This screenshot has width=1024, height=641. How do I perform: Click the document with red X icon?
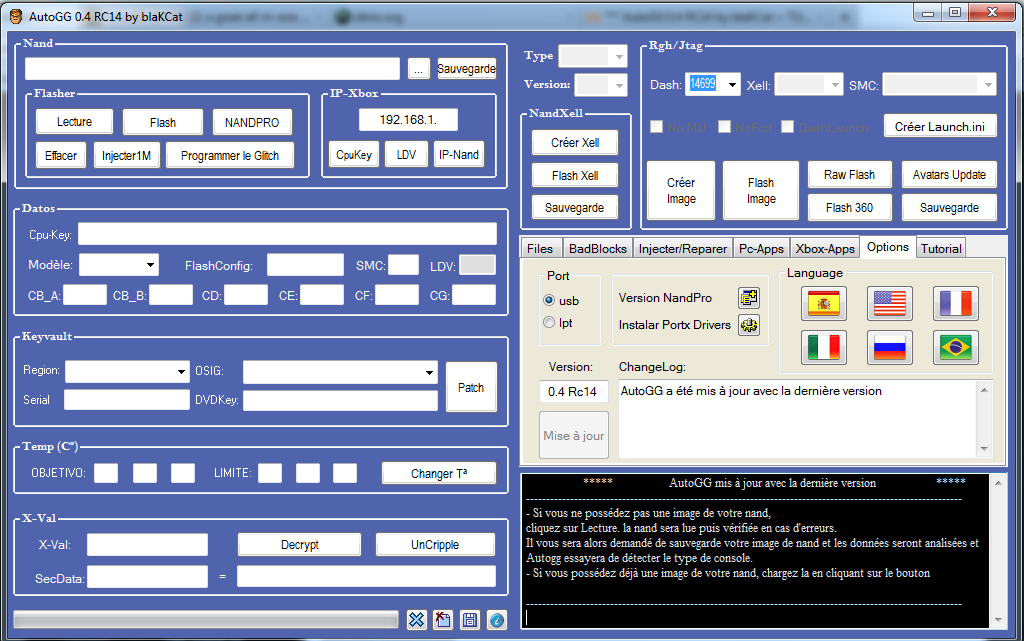click(x=443, y=619)
